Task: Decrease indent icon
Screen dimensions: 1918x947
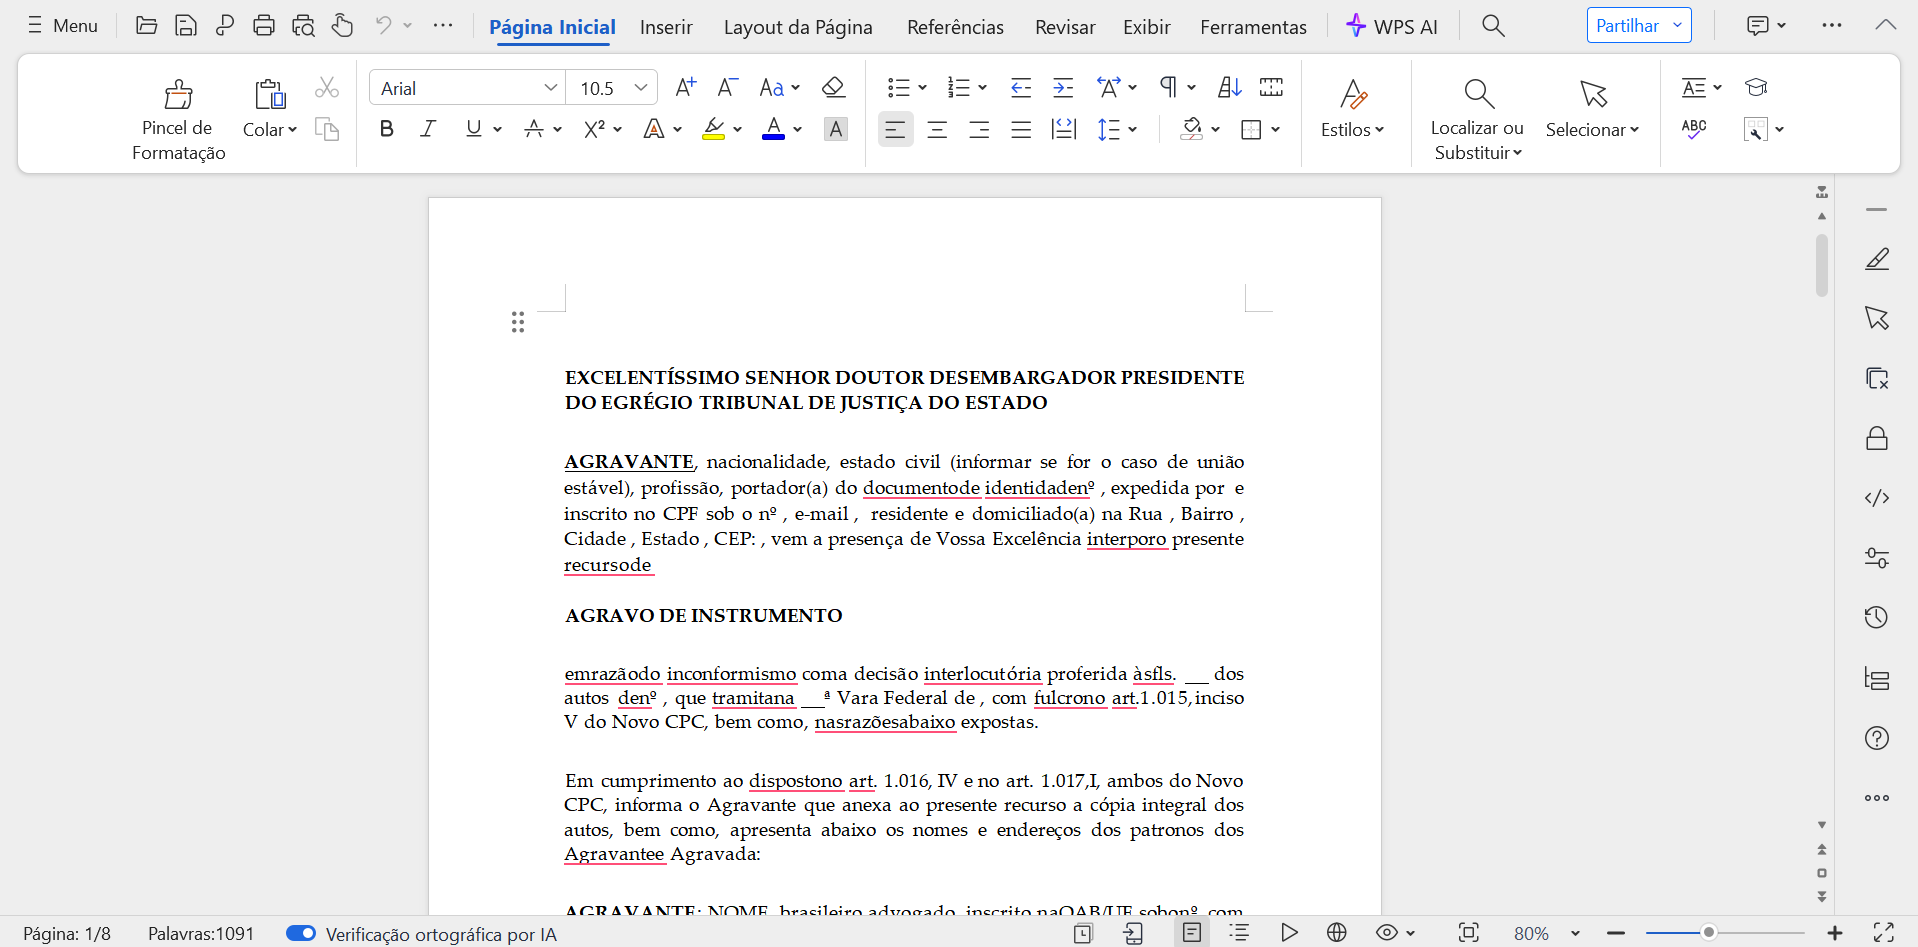Action: pyautogui.click(x=1021, y=88)
